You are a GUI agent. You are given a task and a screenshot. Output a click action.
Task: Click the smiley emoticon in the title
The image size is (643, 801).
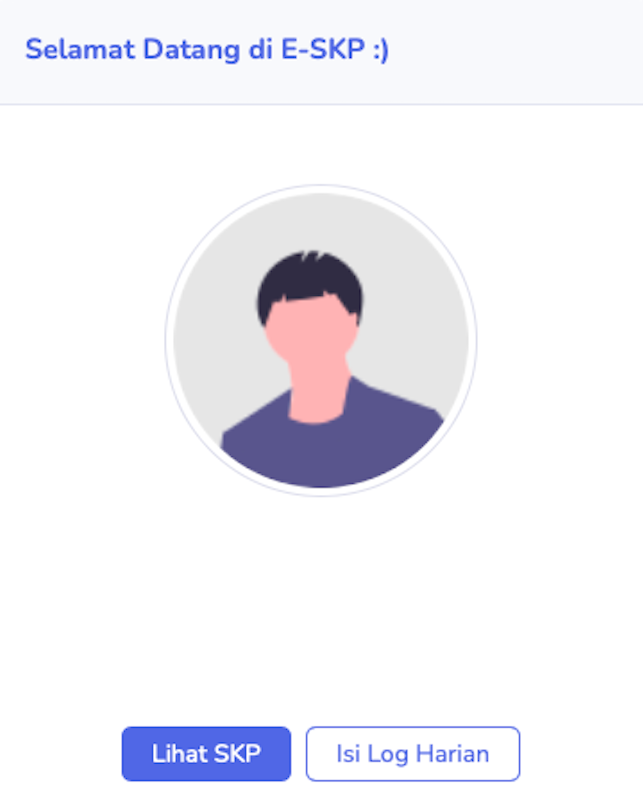click(381, 51)
